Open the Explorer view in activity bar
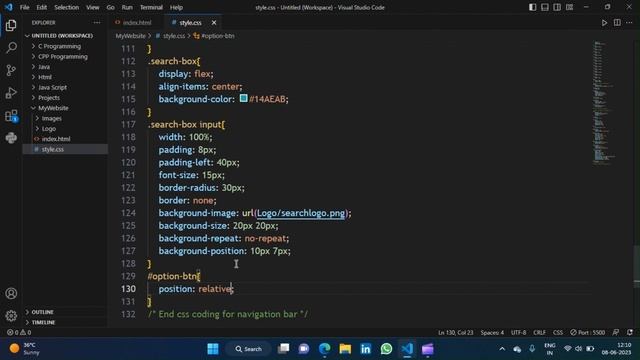The height and width of the screenshot is (360, 640). (11, 25)
